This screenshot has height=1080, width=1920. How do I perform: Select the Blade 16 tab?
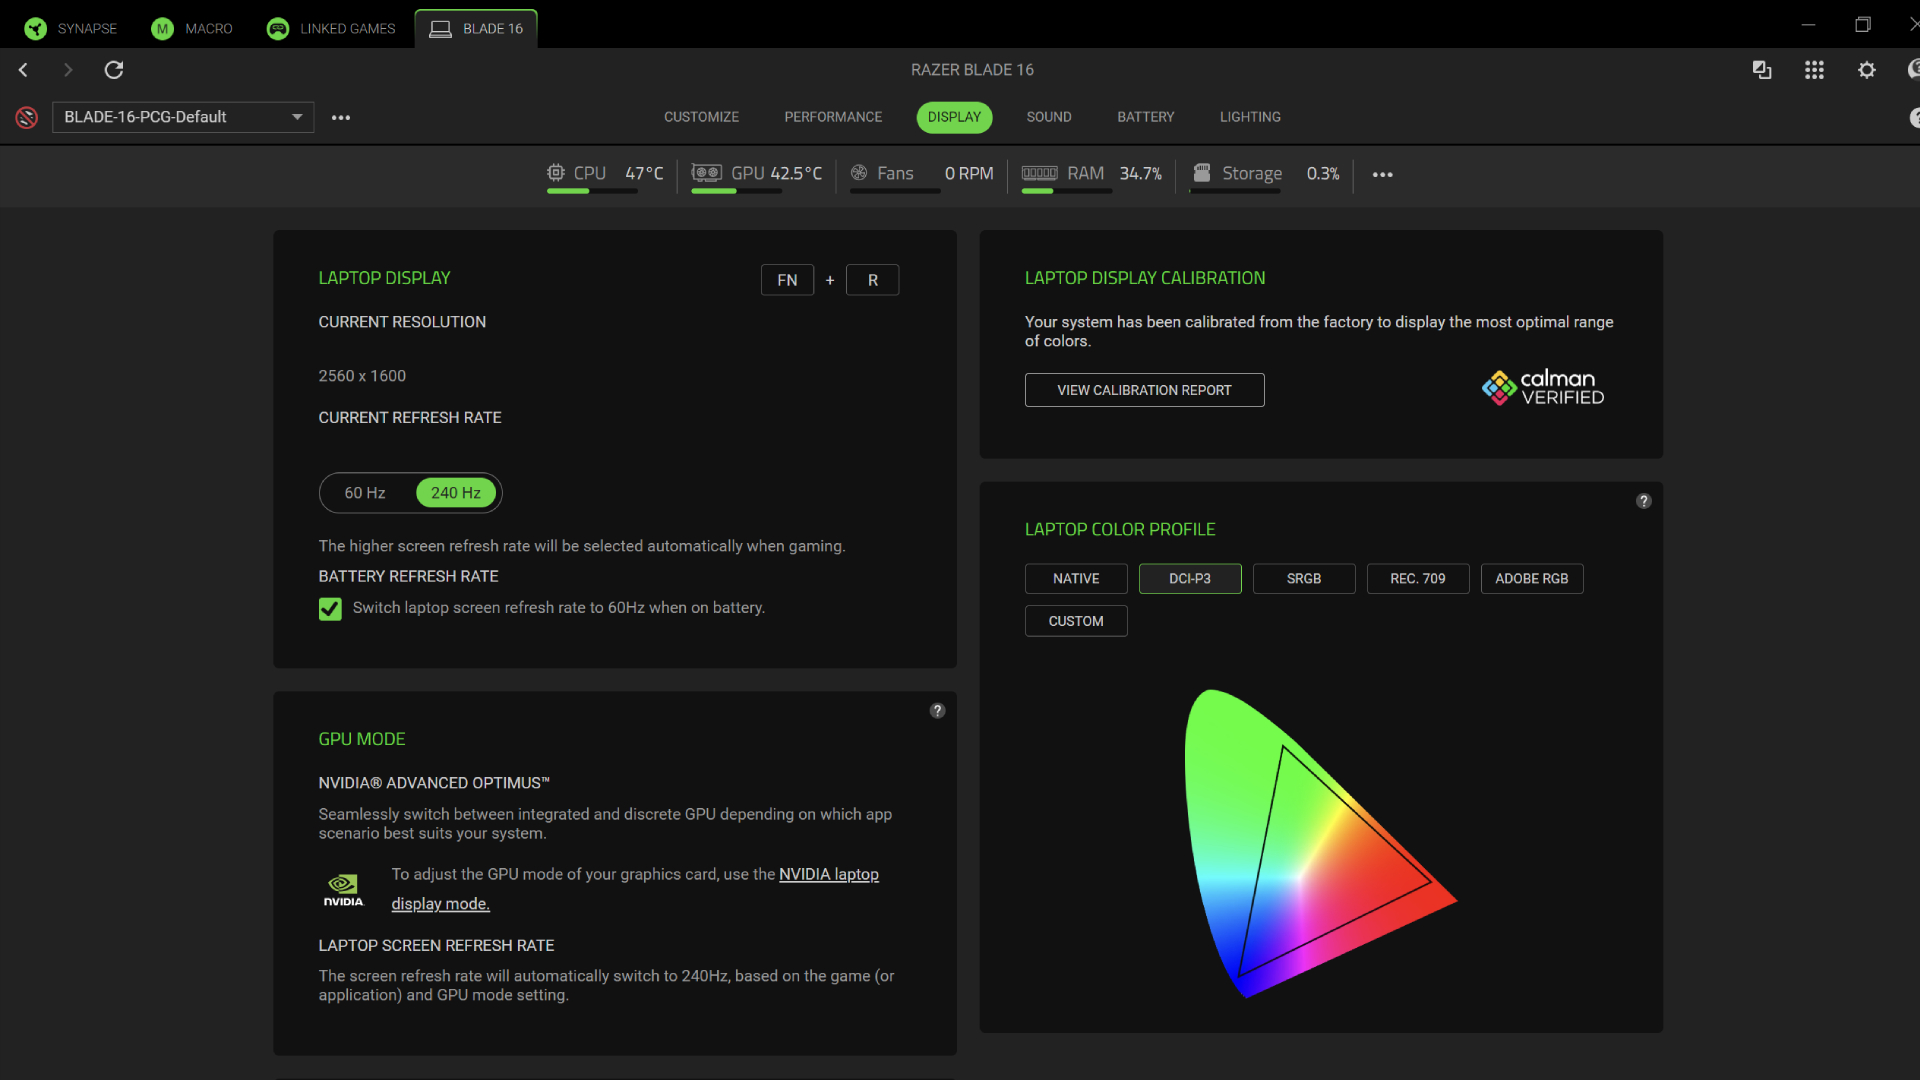pyautogui.click(x=476, y=28)
